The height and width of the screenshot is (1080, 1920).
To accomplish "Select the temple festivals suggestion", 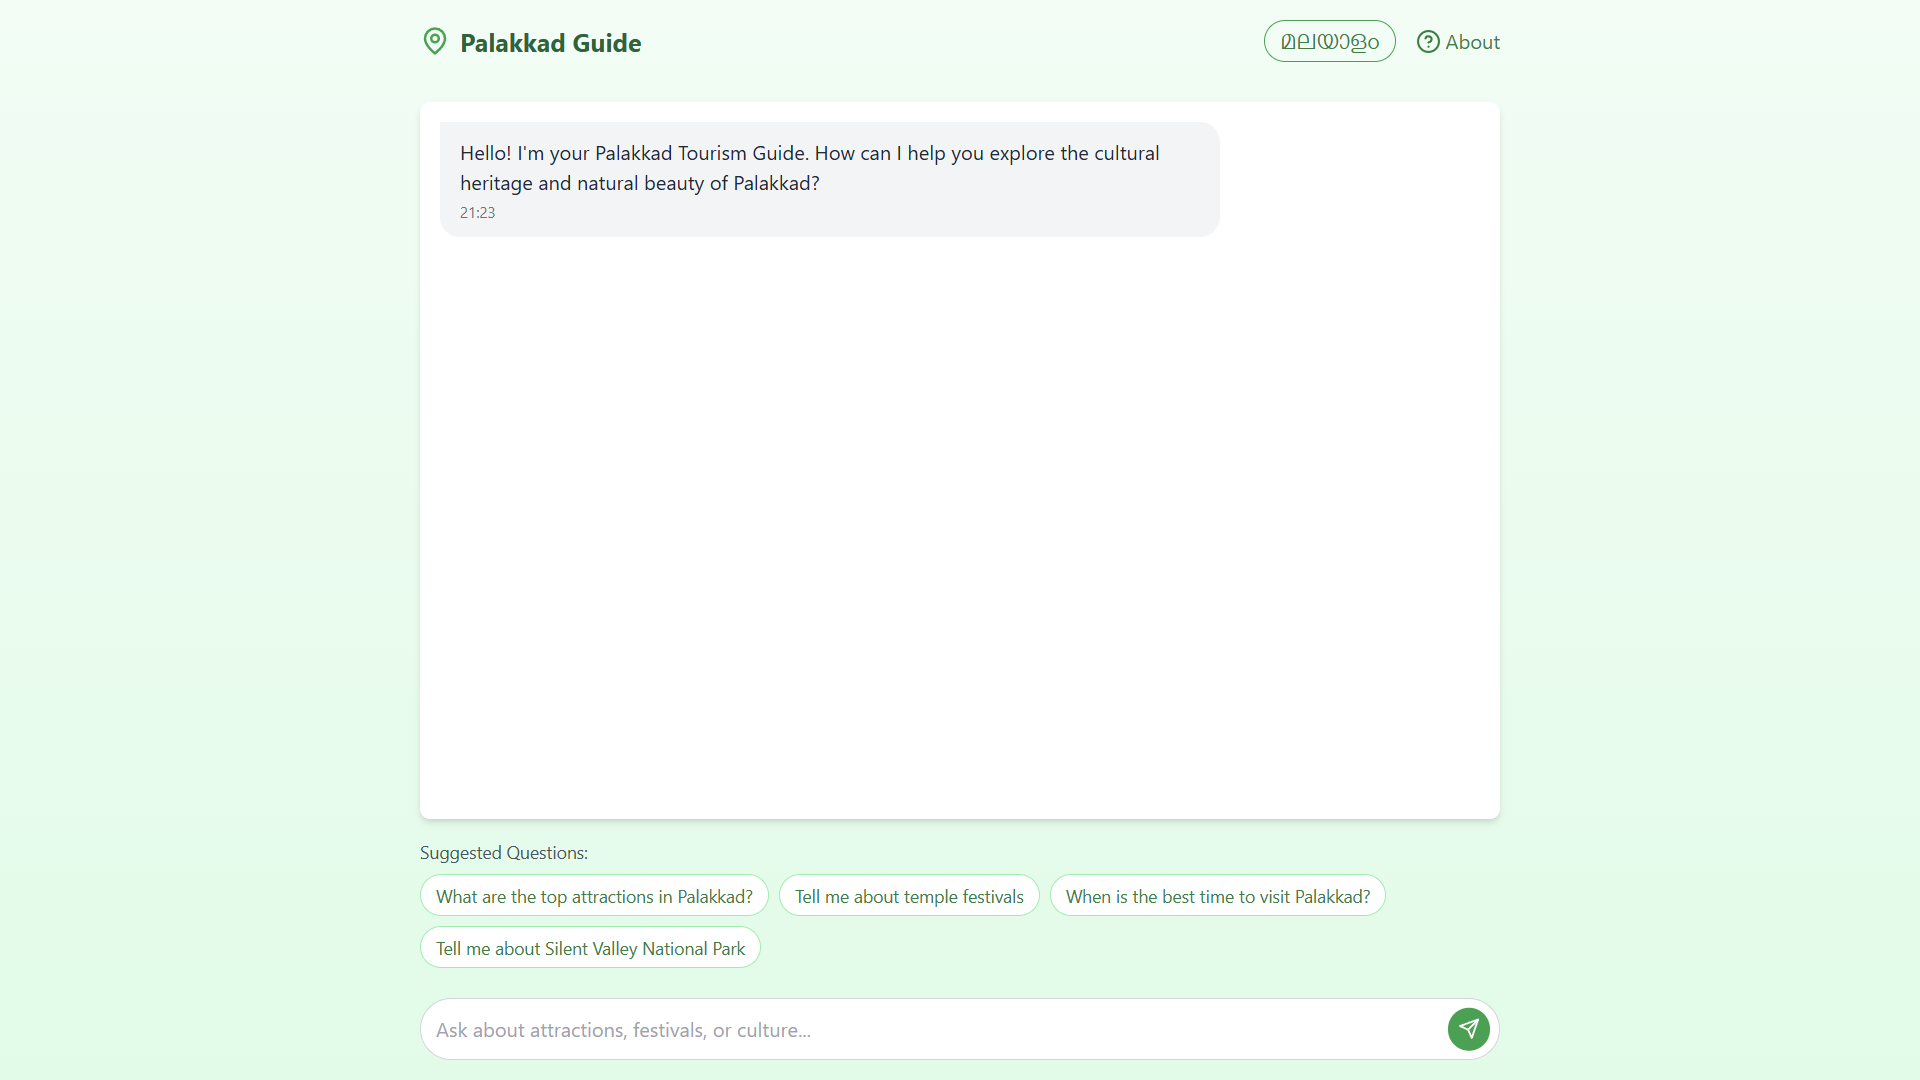I will tap(909, 896).
